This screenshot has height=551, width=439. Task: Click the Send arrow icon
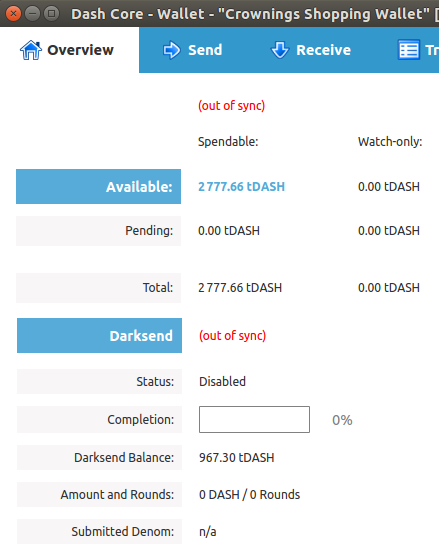click(172, 50)
